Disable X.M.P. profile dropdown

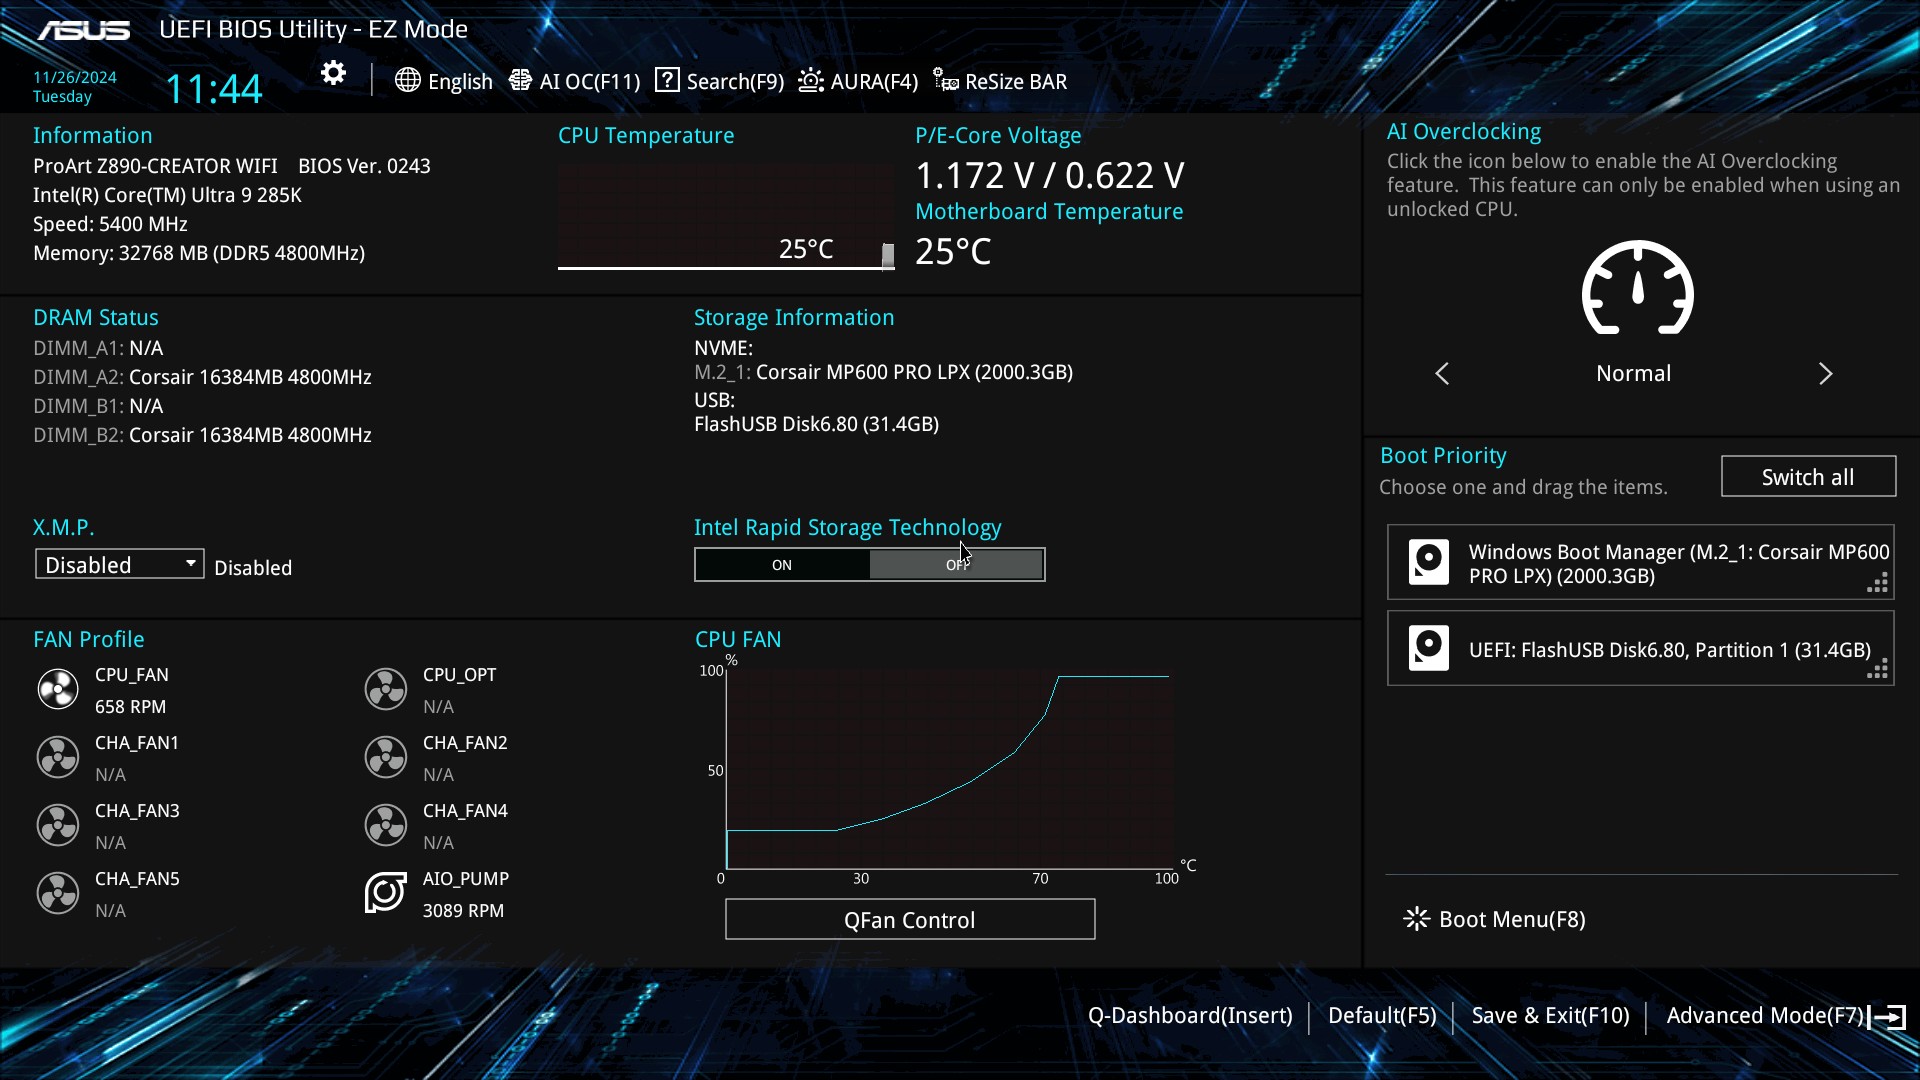pos(119,564)
